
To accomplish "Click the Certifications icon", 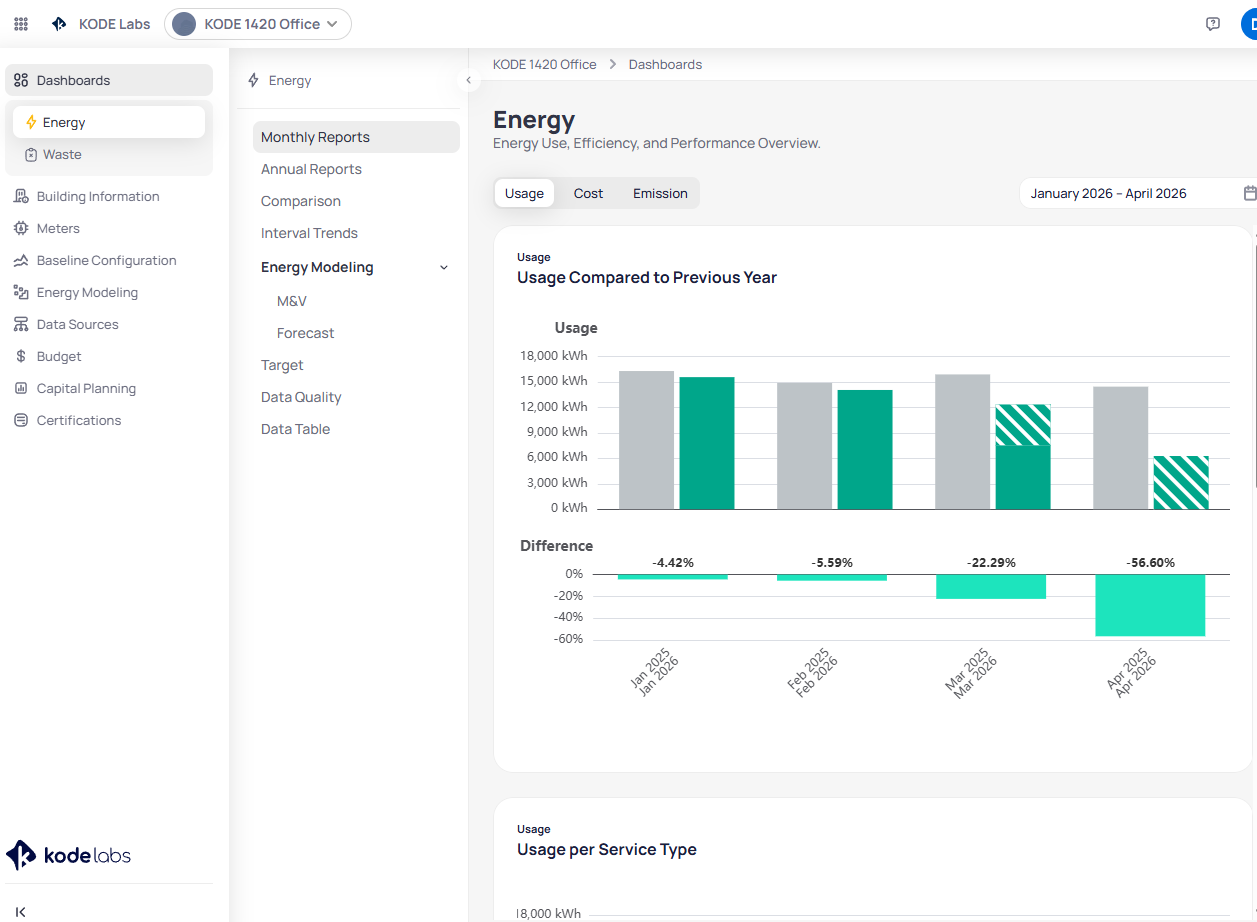I will click(x=21, y=420).
